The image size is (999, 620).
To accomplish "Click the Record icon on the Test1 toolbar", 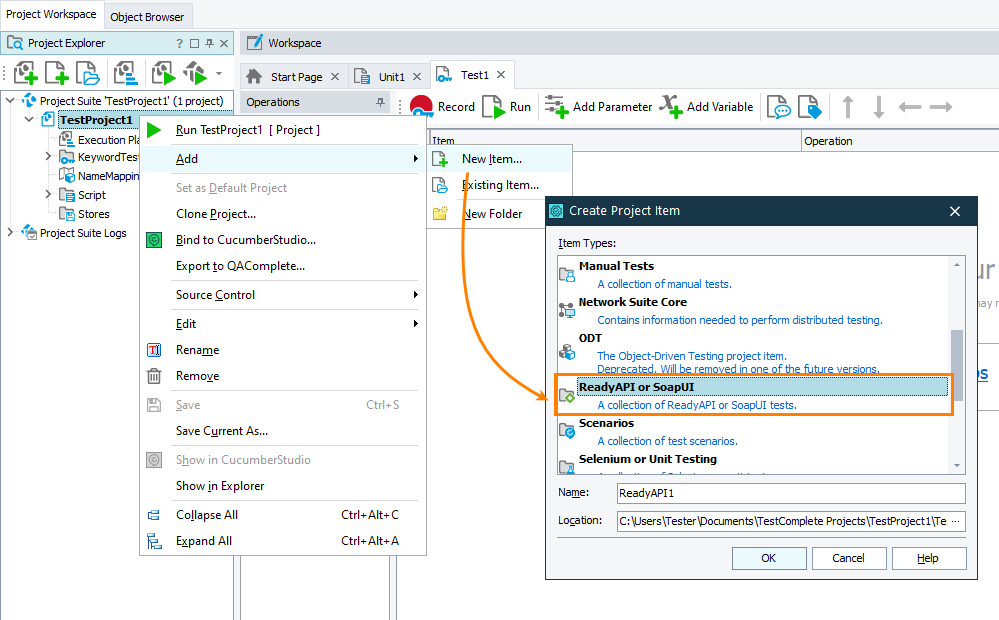I will click(421, 106).
